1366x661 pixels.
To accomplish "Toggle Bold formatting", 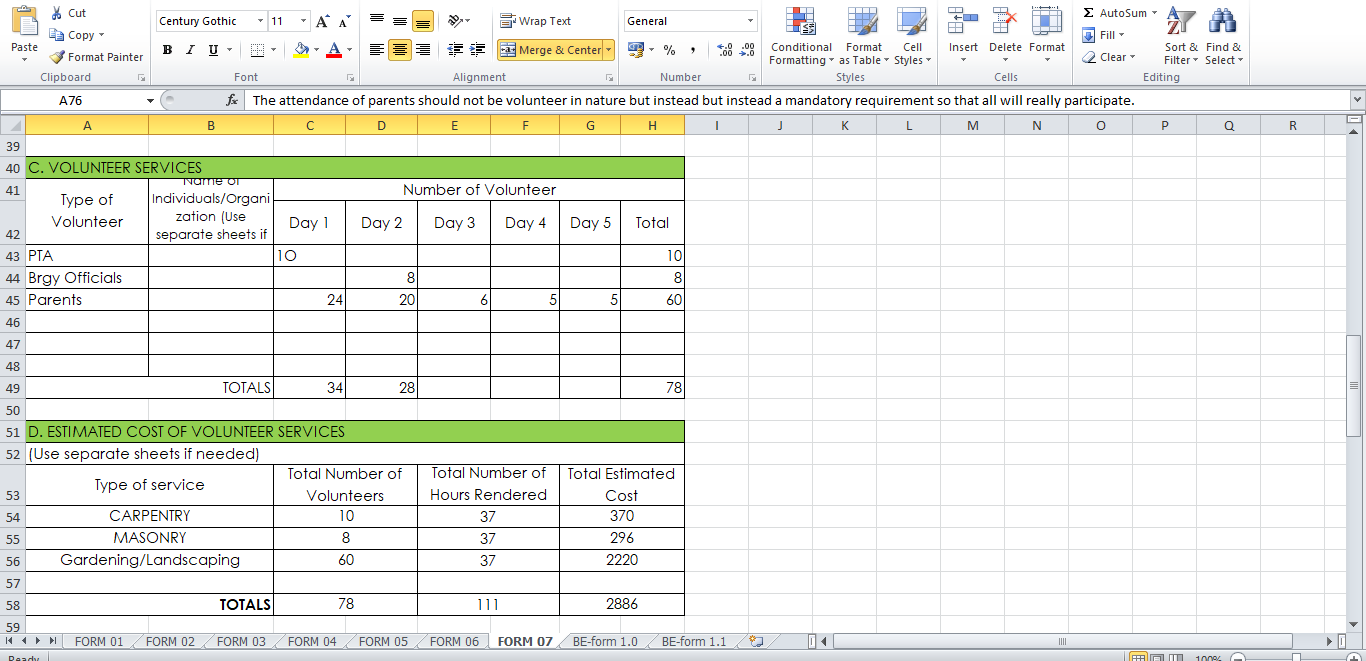I will click(x=167, y=50).
